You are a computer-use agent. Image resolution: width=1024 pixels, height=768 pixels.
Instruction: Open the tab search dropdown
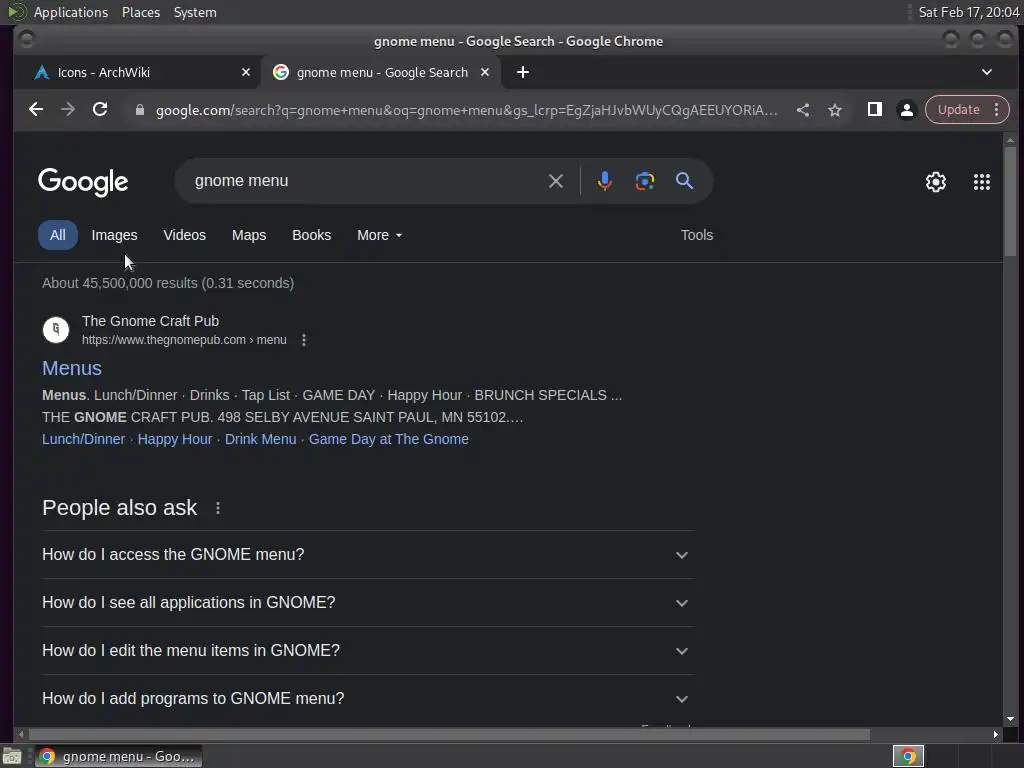pyautogui.click(x=987, y=72)
